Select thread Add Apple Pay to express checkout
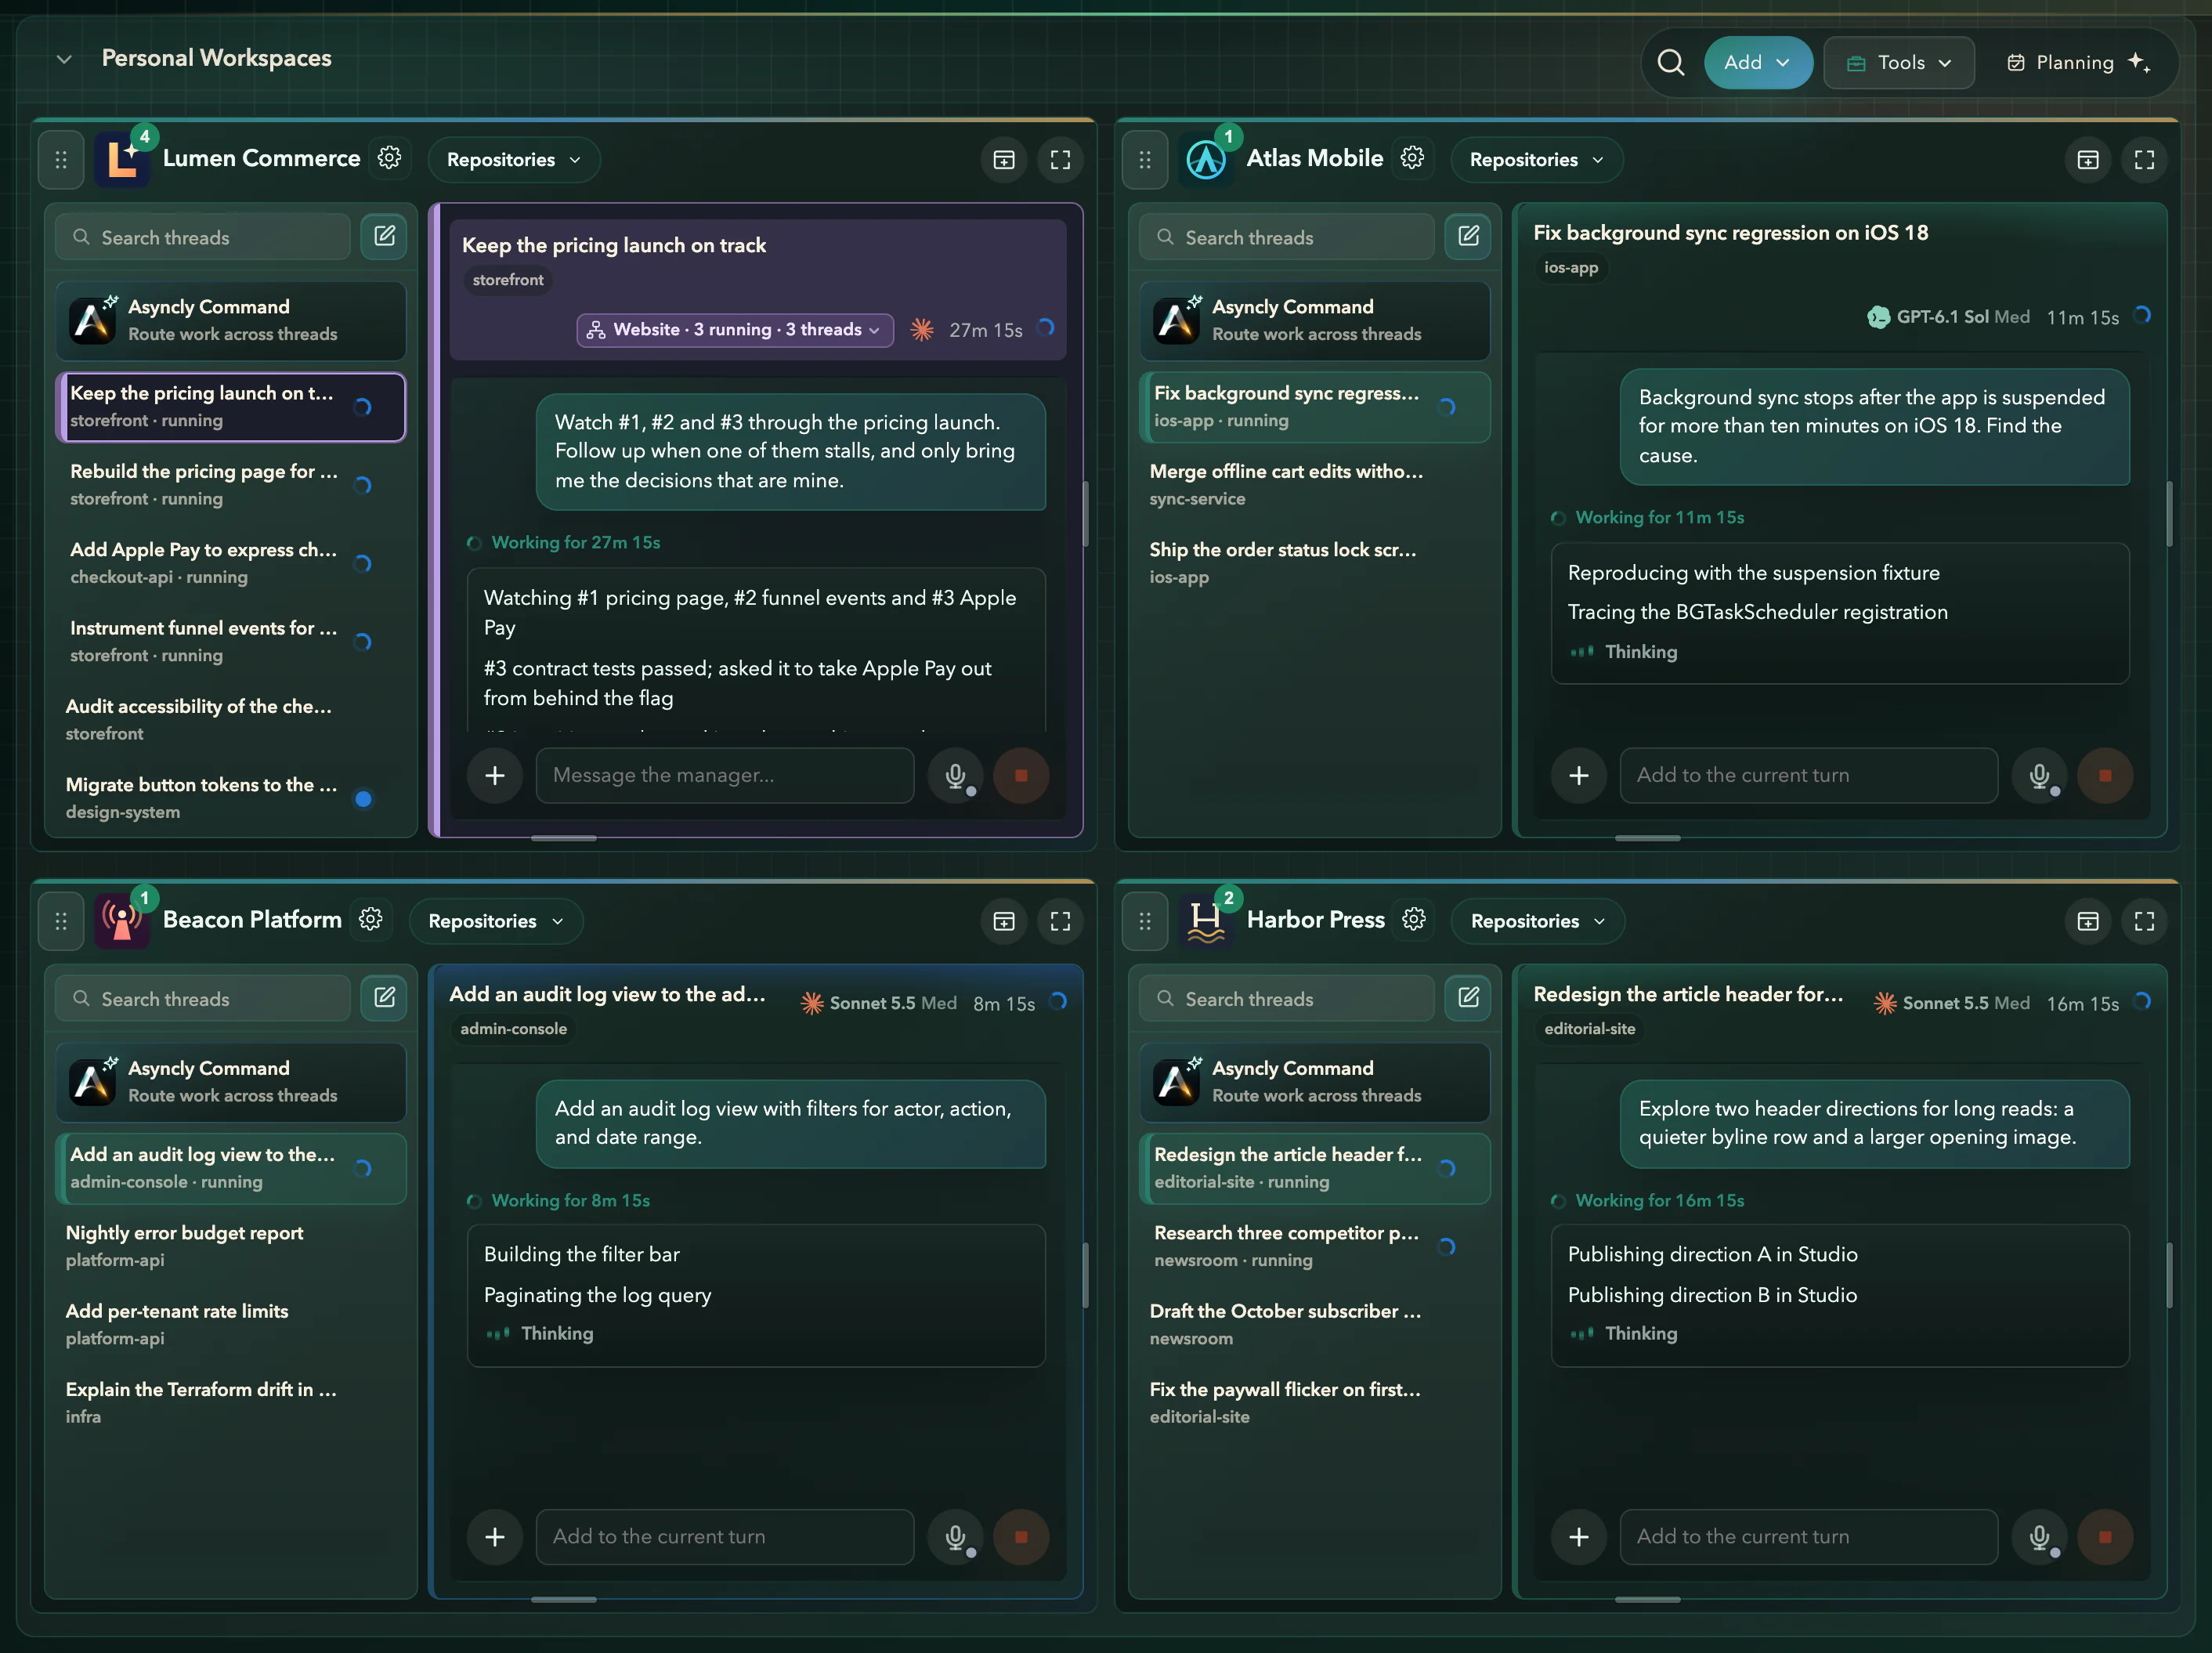The height and width of the screenshot is (1653, 2212). coord(231,563)
